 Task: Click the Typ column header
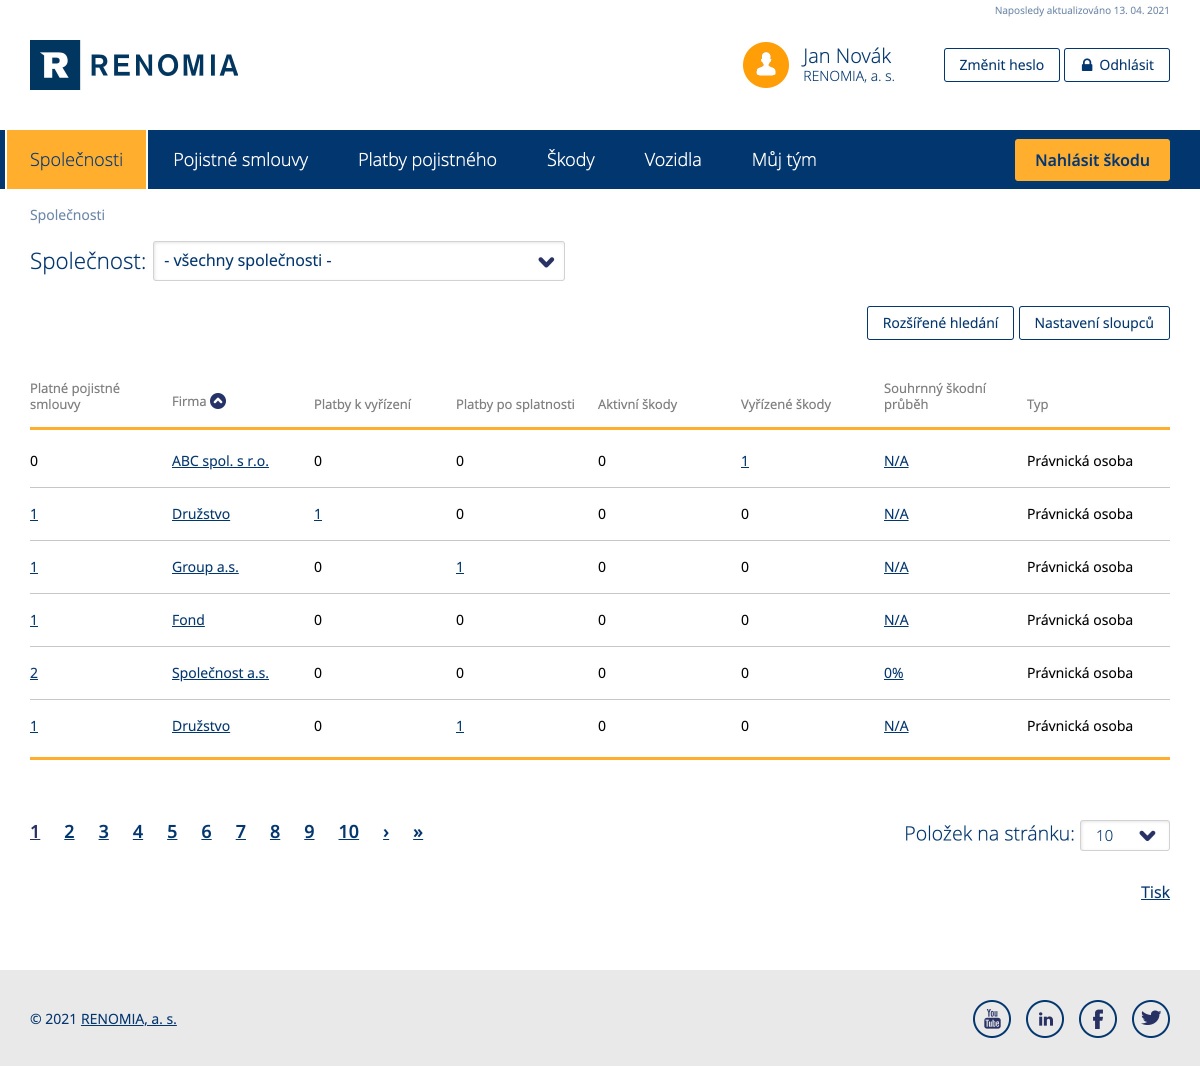click(1037, 404)
